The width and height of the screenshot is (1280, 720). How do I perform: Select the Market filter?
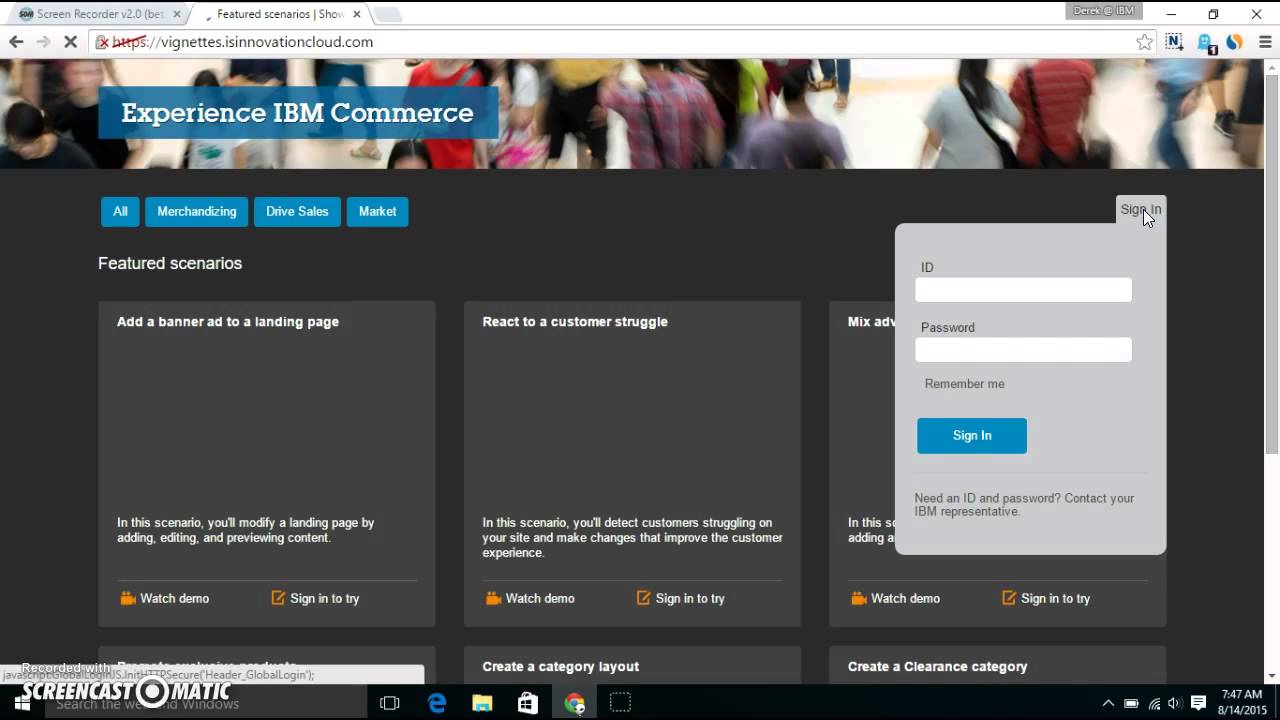(x=377, y=211)
